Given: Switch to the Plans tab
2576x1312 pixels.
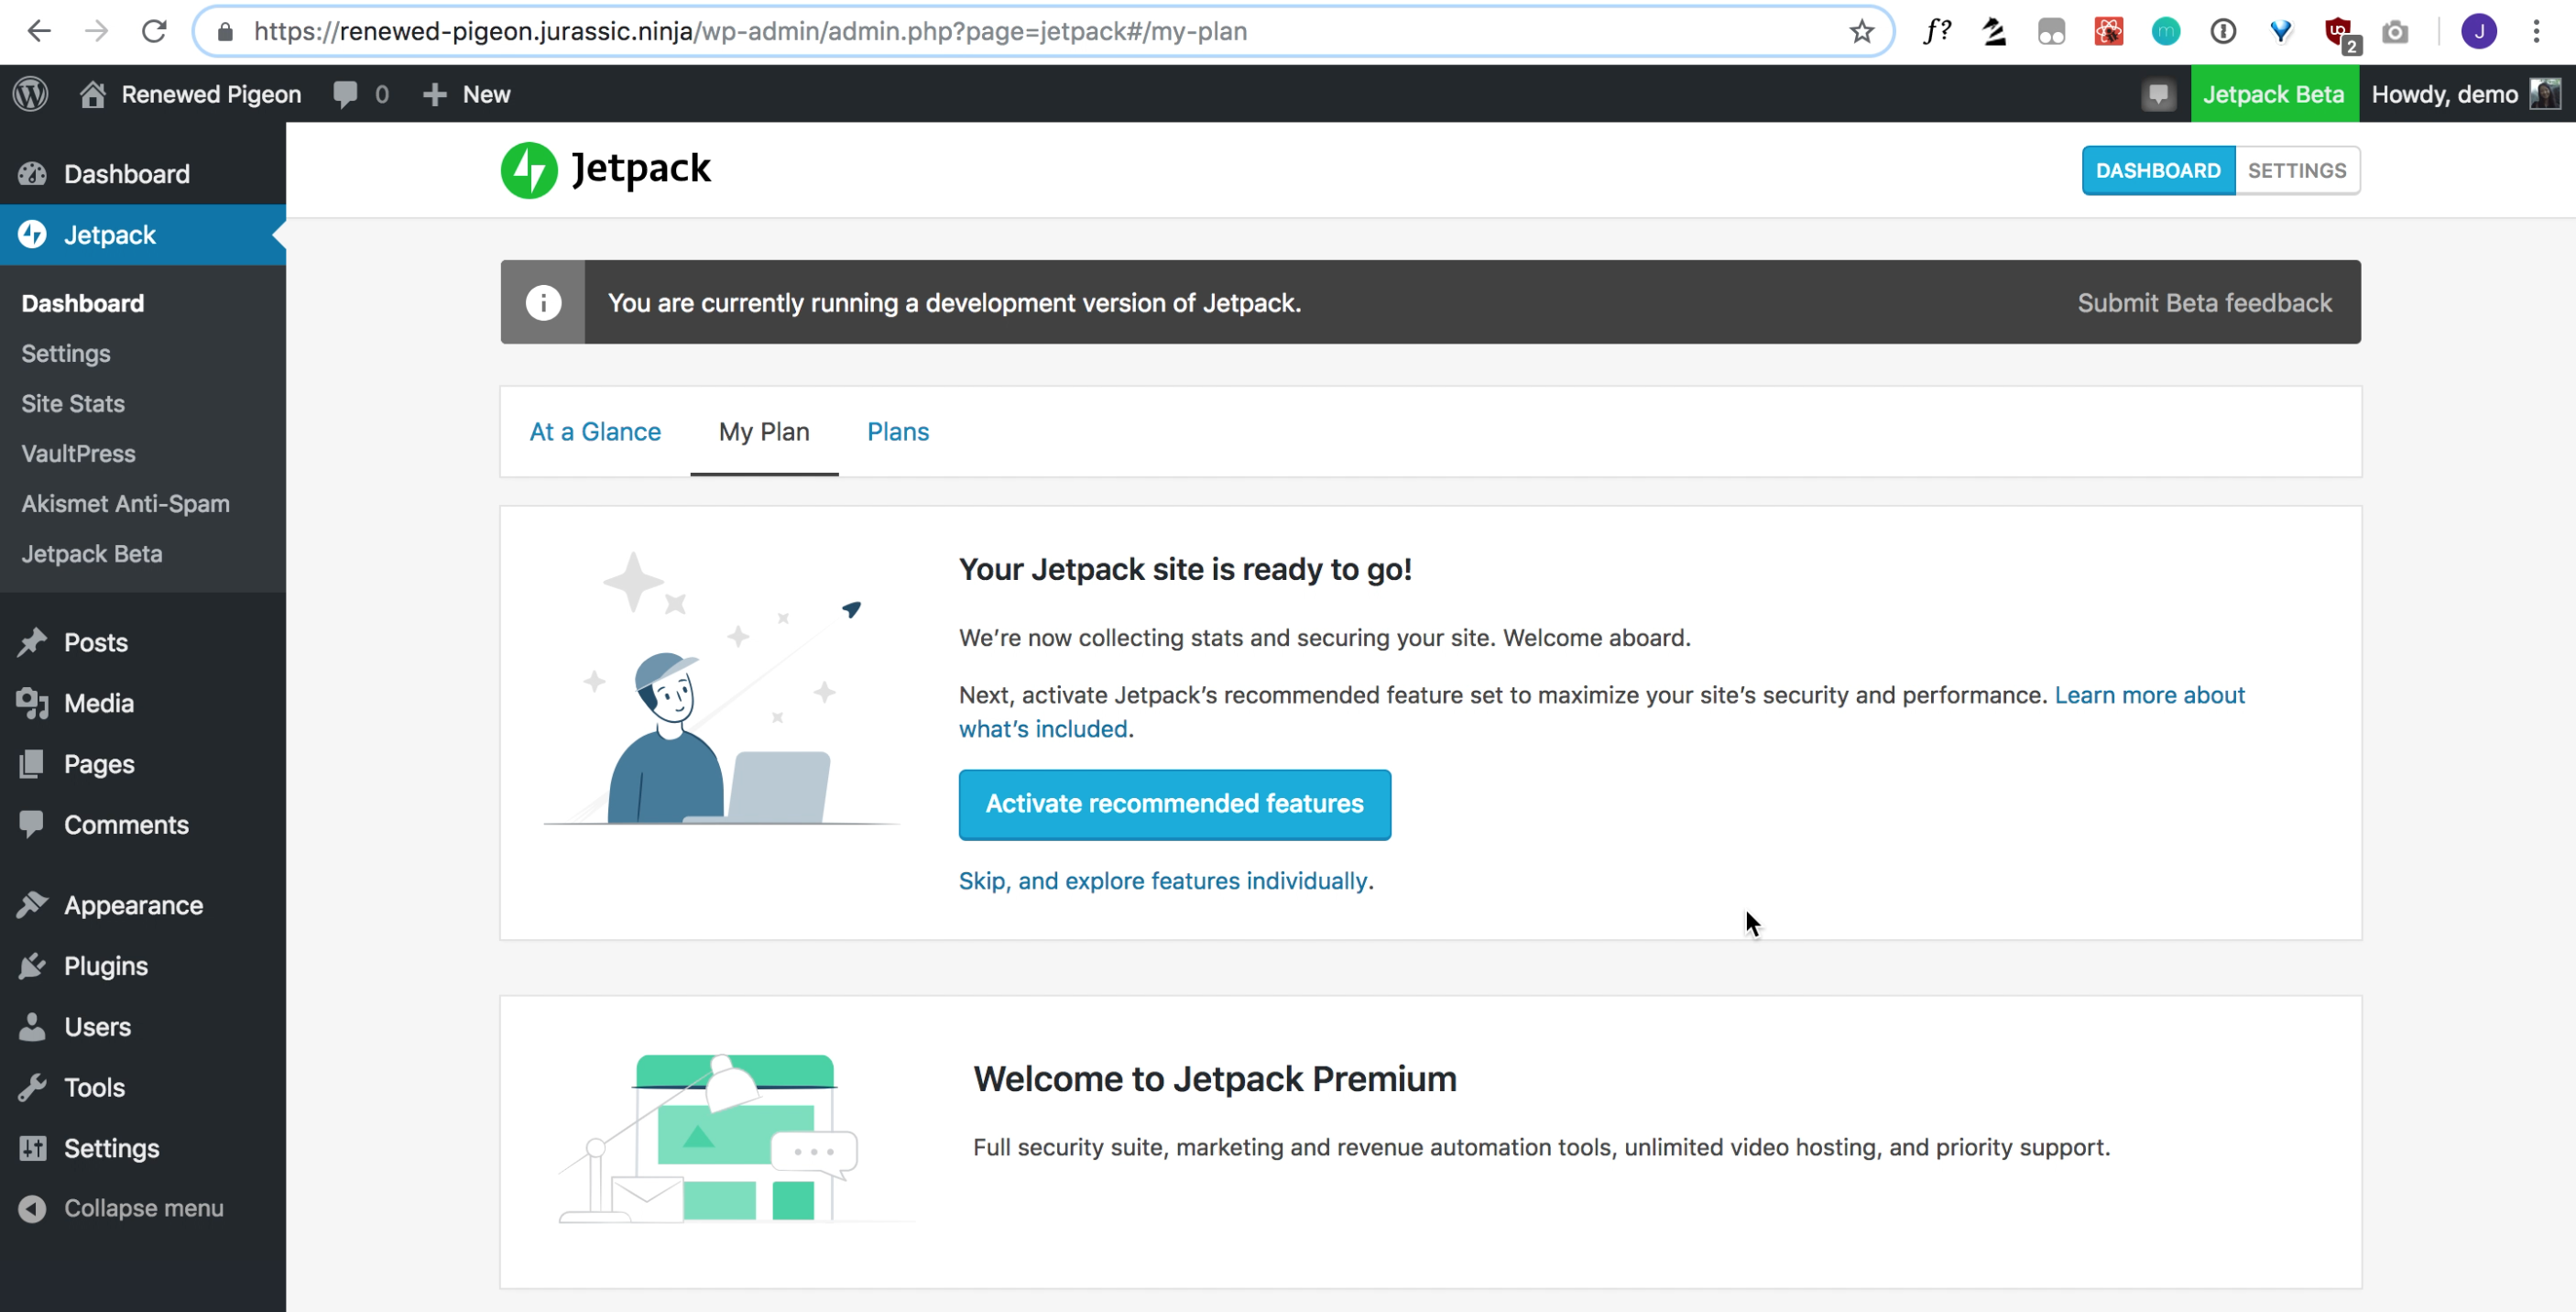Looking at the screenshot, I should (x=897, y=431).
